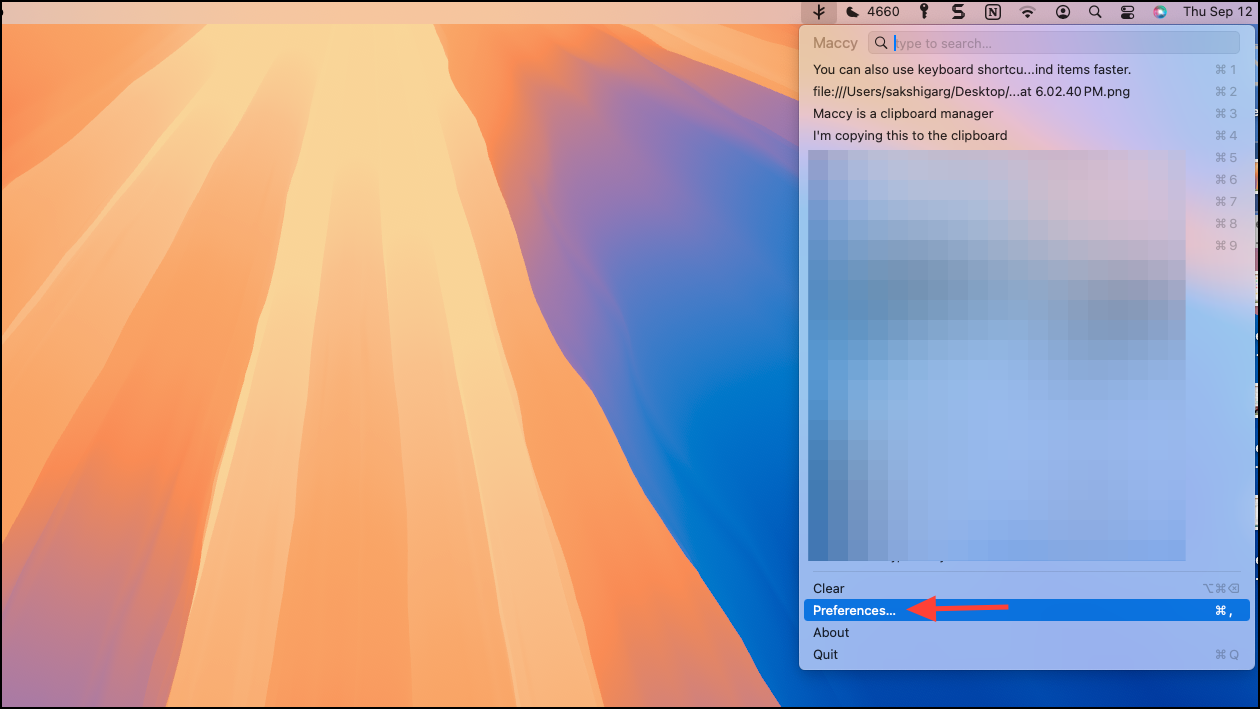The width and height of the screenshot is (1260, 709).
Task: Choose 'I'm copying this to the clipboard'
Action: click(x=1025, y=136)
